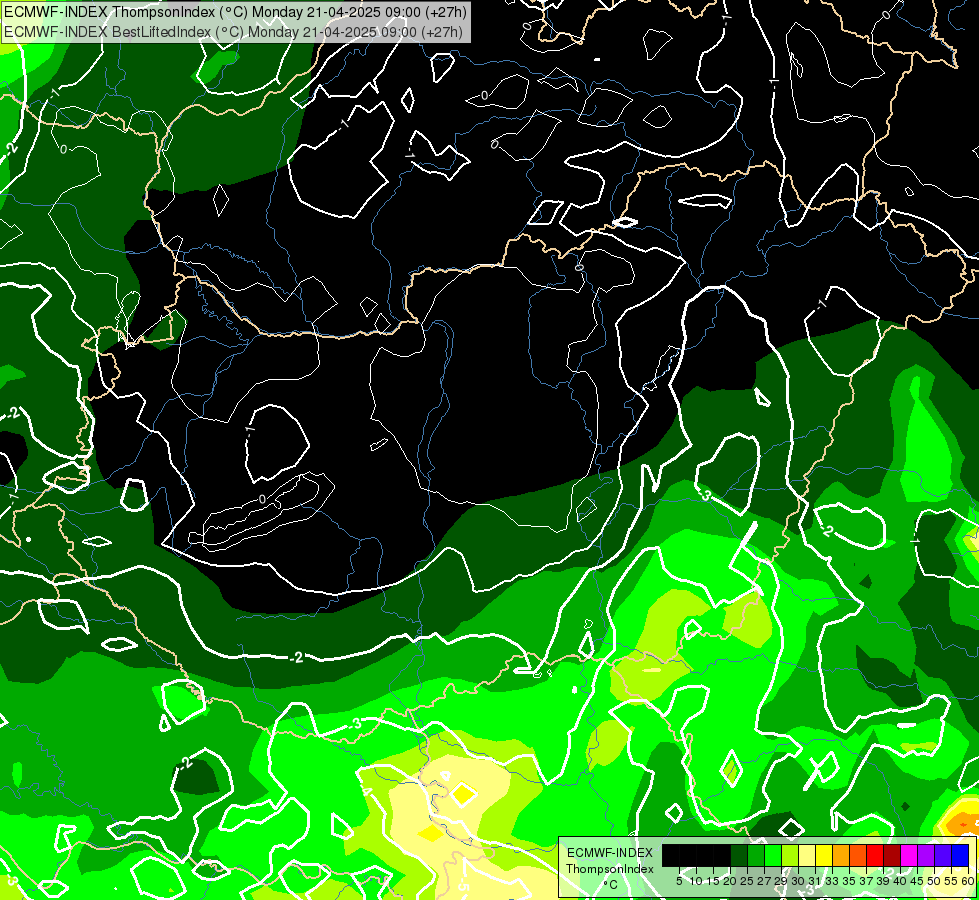Select the medium green 25–27 legend swatch
This screenshot has height=900, width=979.
tap(755, 856)
